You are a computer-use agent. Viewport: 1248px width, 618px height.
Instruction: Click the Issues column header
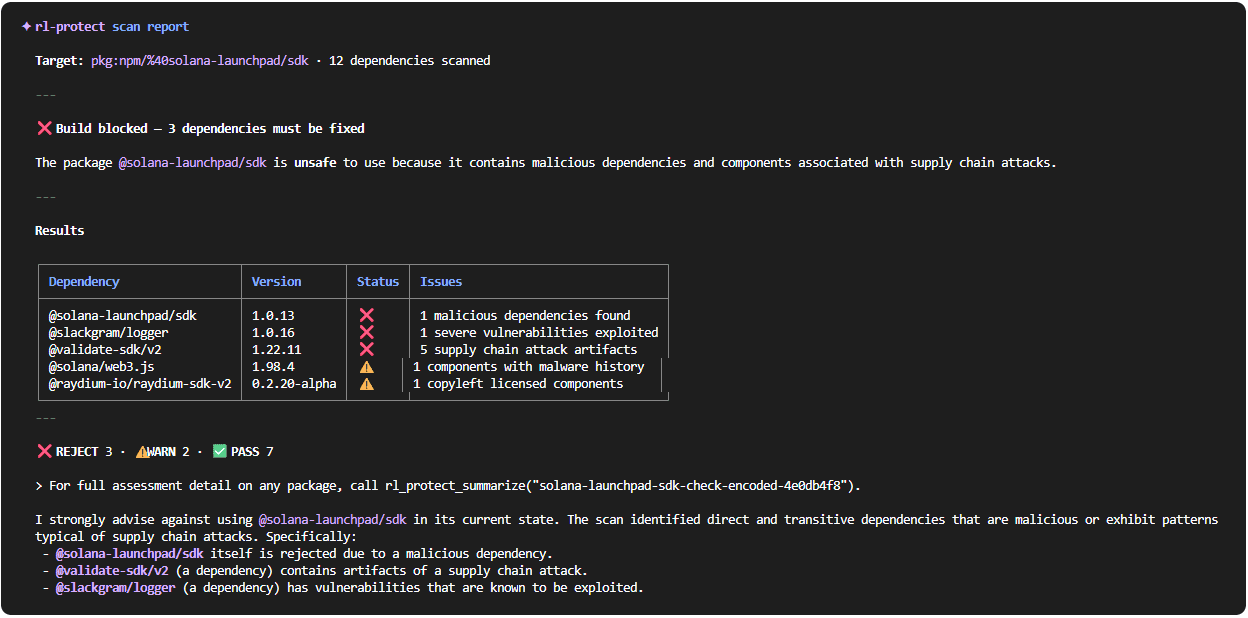pyautogui.click(x=441, y=281)
